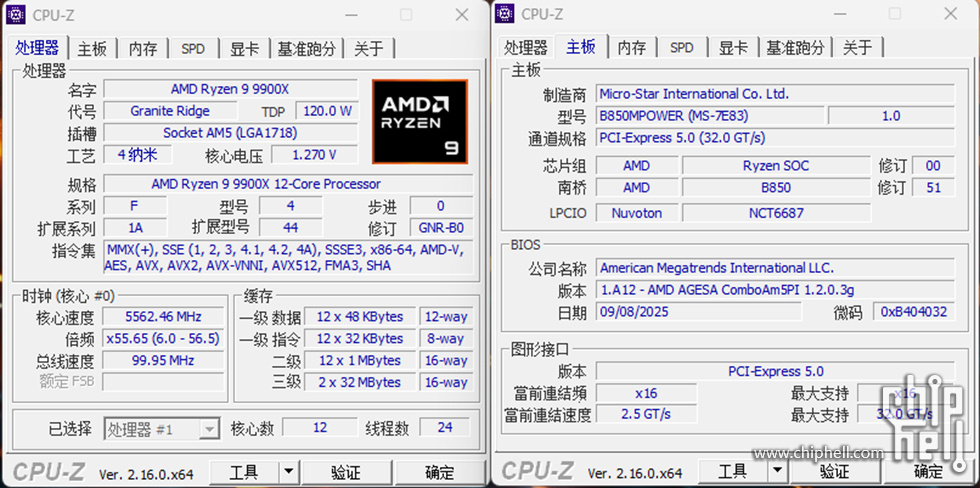
Task: Click B850MPOWER (MS-7E83) model field
Action: pyautogui.click(x=709, y=116)
